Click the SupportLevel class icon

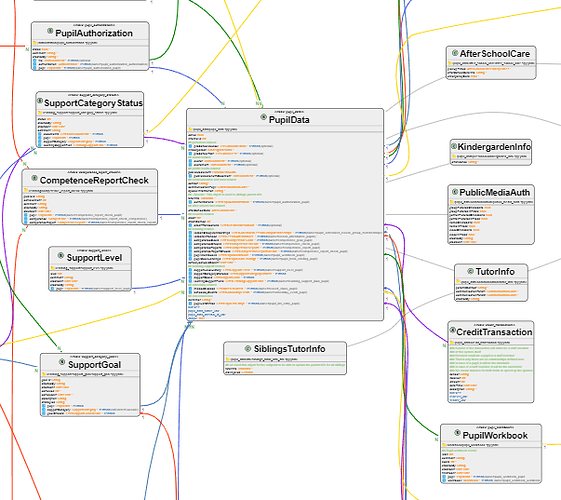point(61,255)
